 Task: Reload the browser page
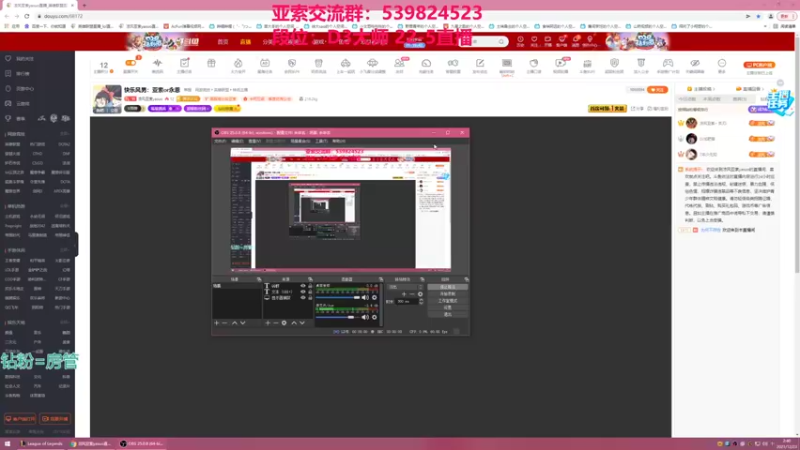27,16
